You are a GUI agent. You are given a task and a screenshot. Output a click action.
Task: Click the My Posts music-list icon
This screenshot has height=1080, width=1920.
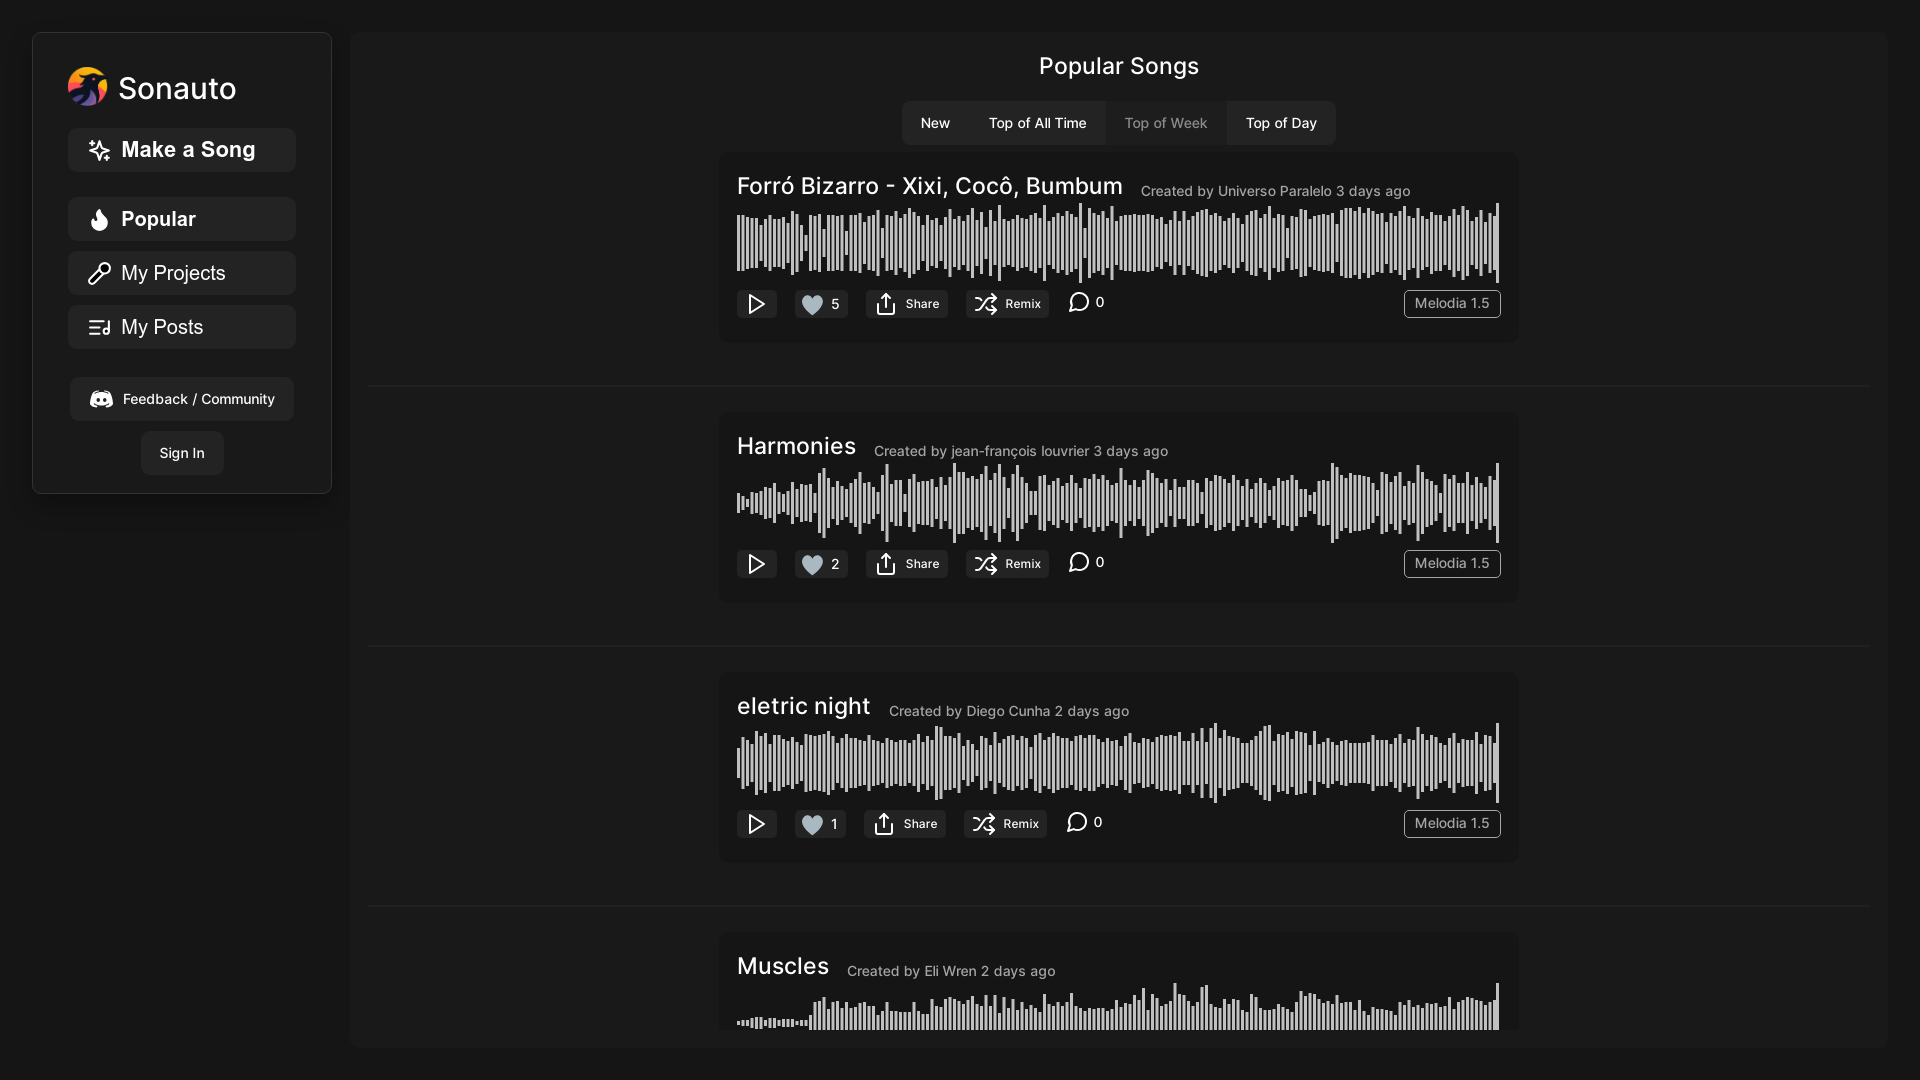[99, 327]
